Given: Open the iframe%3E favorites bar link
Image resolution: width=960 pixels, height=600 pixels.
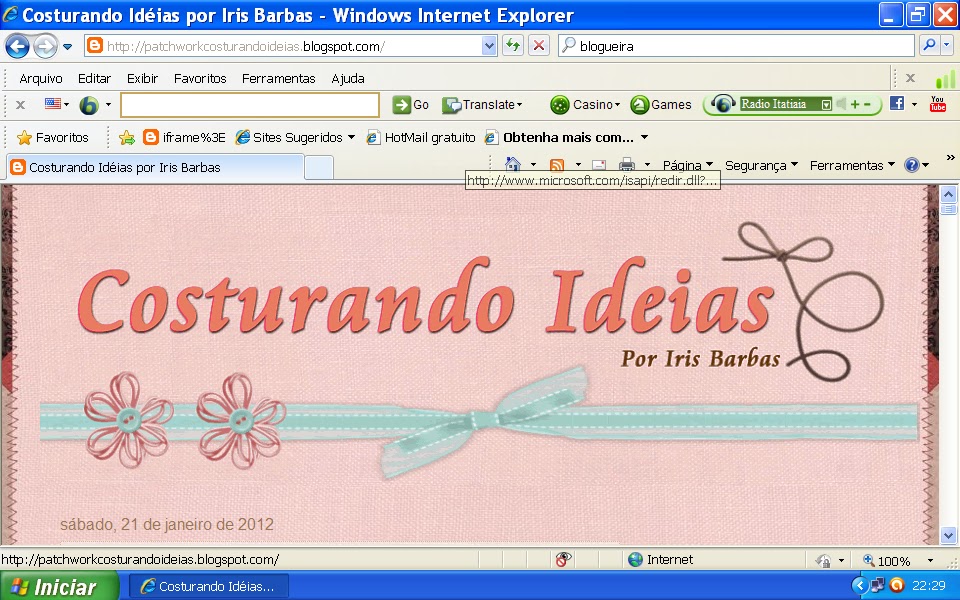Looking at the screenshot, I should (x=184, y=137).
